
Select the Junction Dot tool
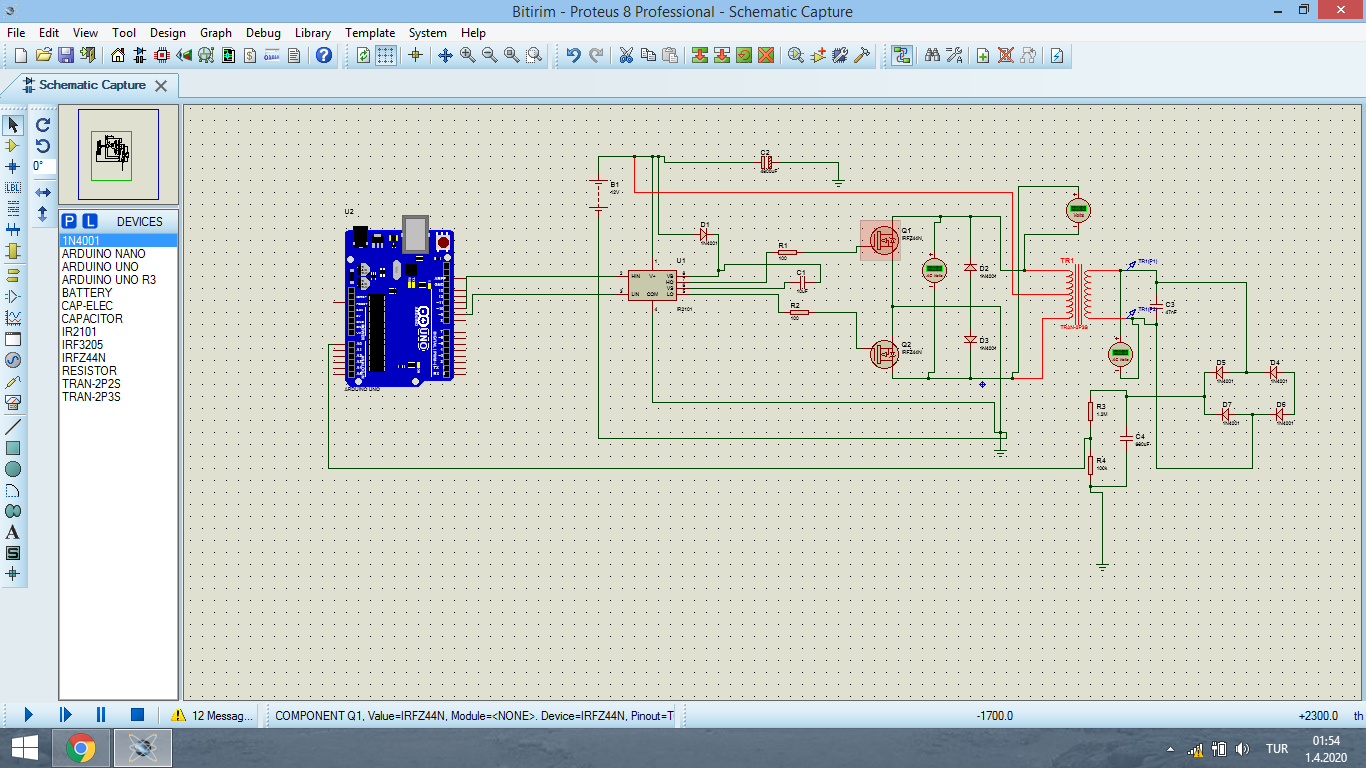(13, 166)
